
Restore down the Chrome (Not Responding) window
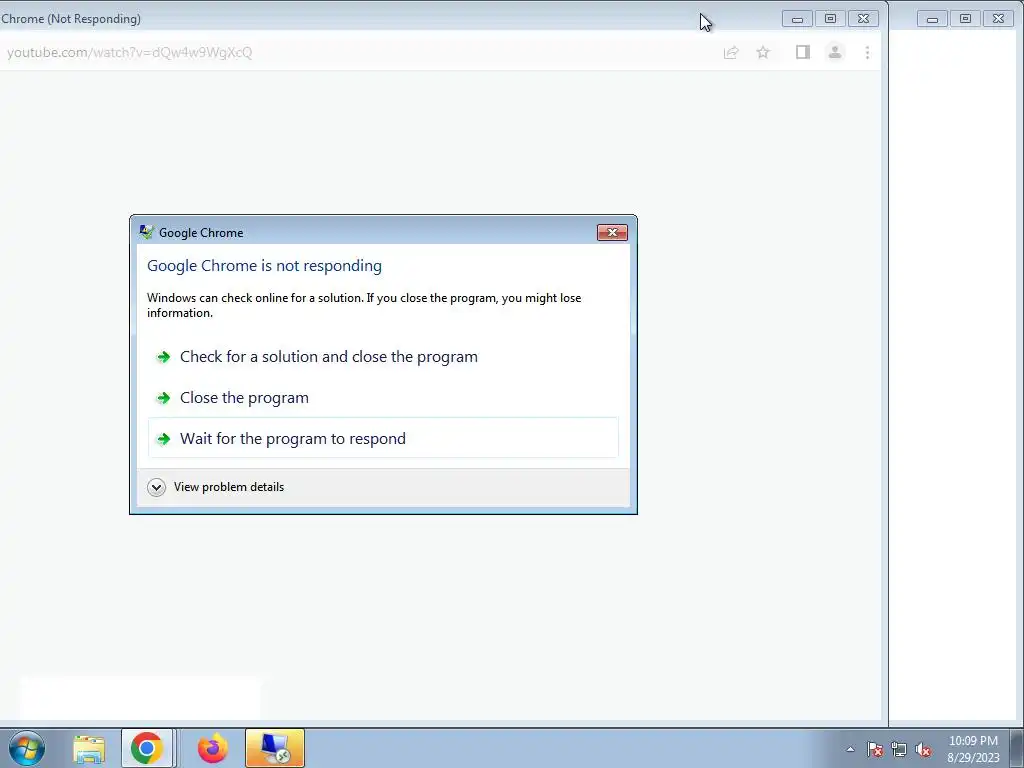[830, 19]
